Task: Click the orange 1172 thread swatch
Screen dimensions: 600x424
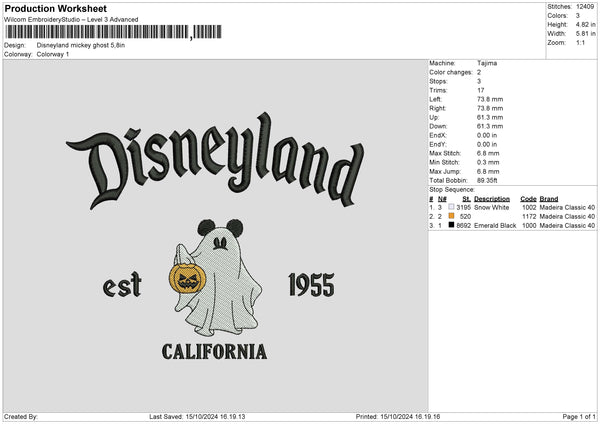Action: pyautogui.click(x=451, y=216)
